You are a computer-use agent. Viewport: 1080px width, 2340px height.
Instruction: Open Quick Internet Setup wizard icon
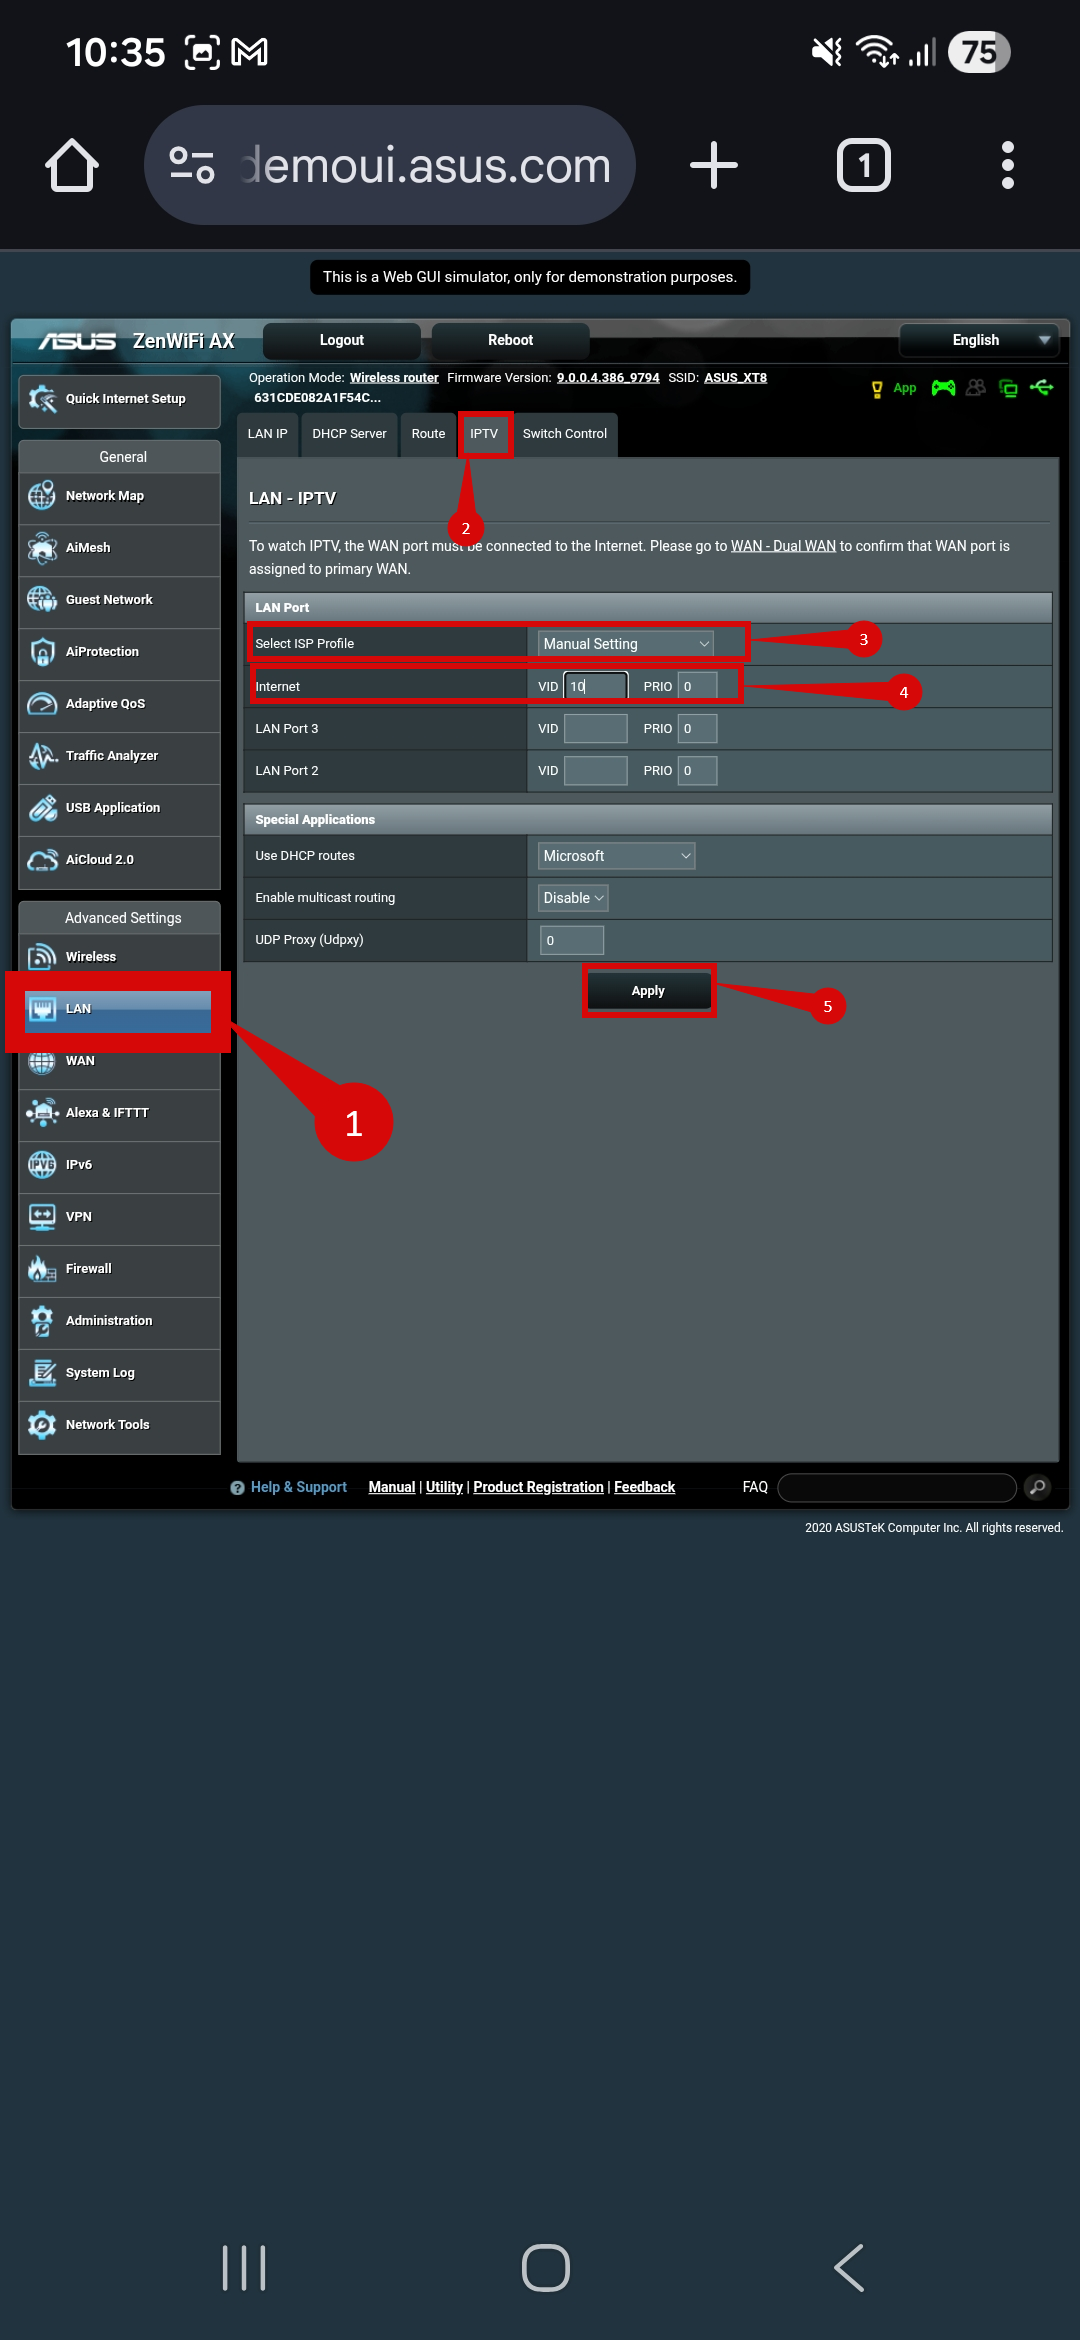(x=42, y=399)
